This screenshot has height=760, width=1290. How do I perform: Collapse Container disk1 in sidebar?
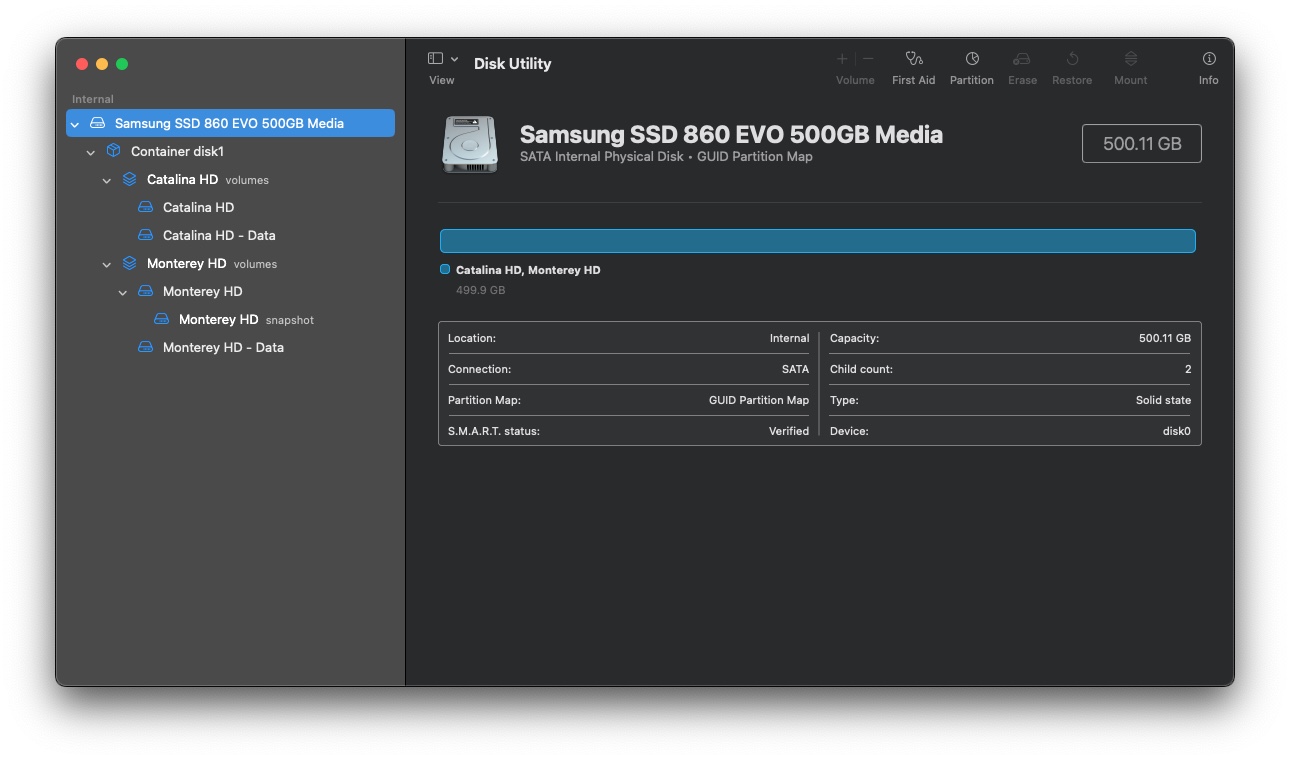click(x=91, y=152)
